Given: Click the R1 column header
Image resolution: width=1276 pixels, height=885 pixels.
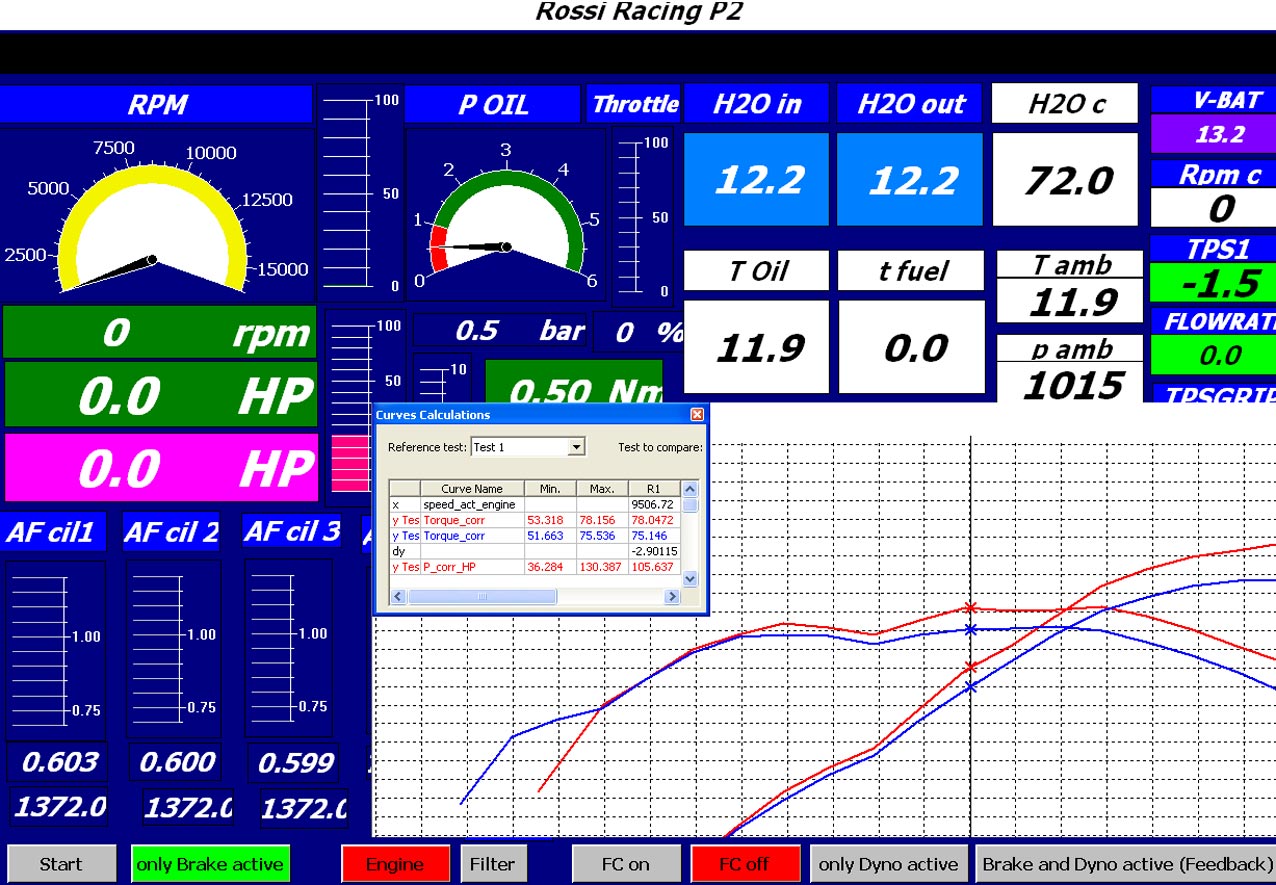Looking at the screenshot, I should pos(654,489).
